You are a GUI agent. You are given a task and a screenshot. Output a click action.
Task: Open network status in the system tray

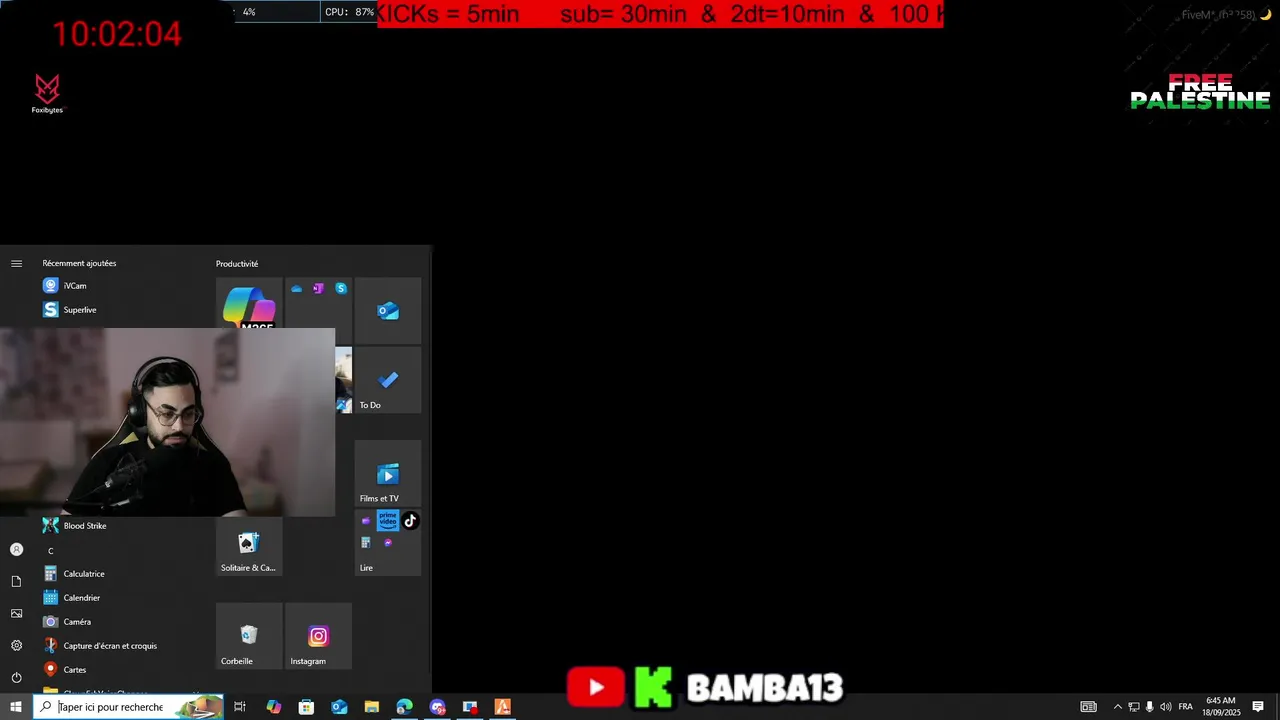coord(1134,707)
